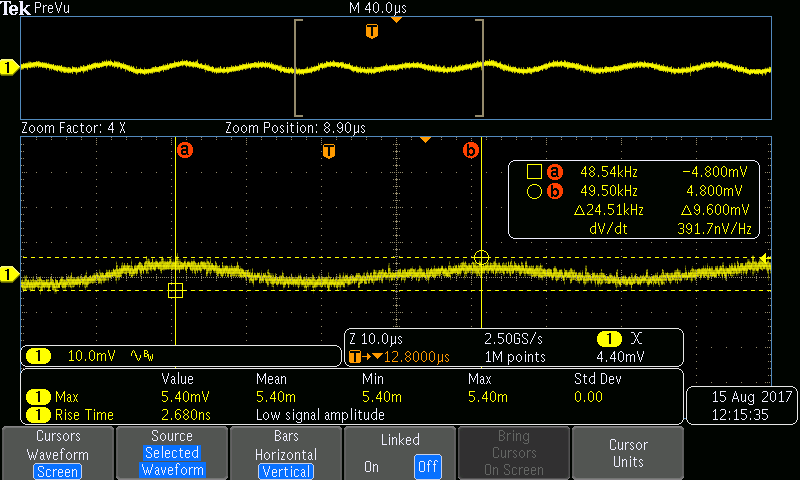Click the trigger level arrow at right edge

(765, 258)
